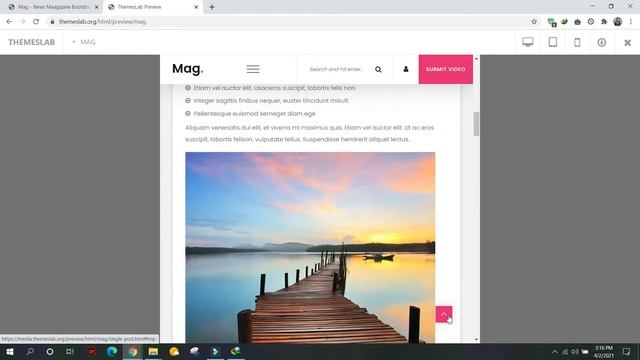Reload the page

(36, 22)
